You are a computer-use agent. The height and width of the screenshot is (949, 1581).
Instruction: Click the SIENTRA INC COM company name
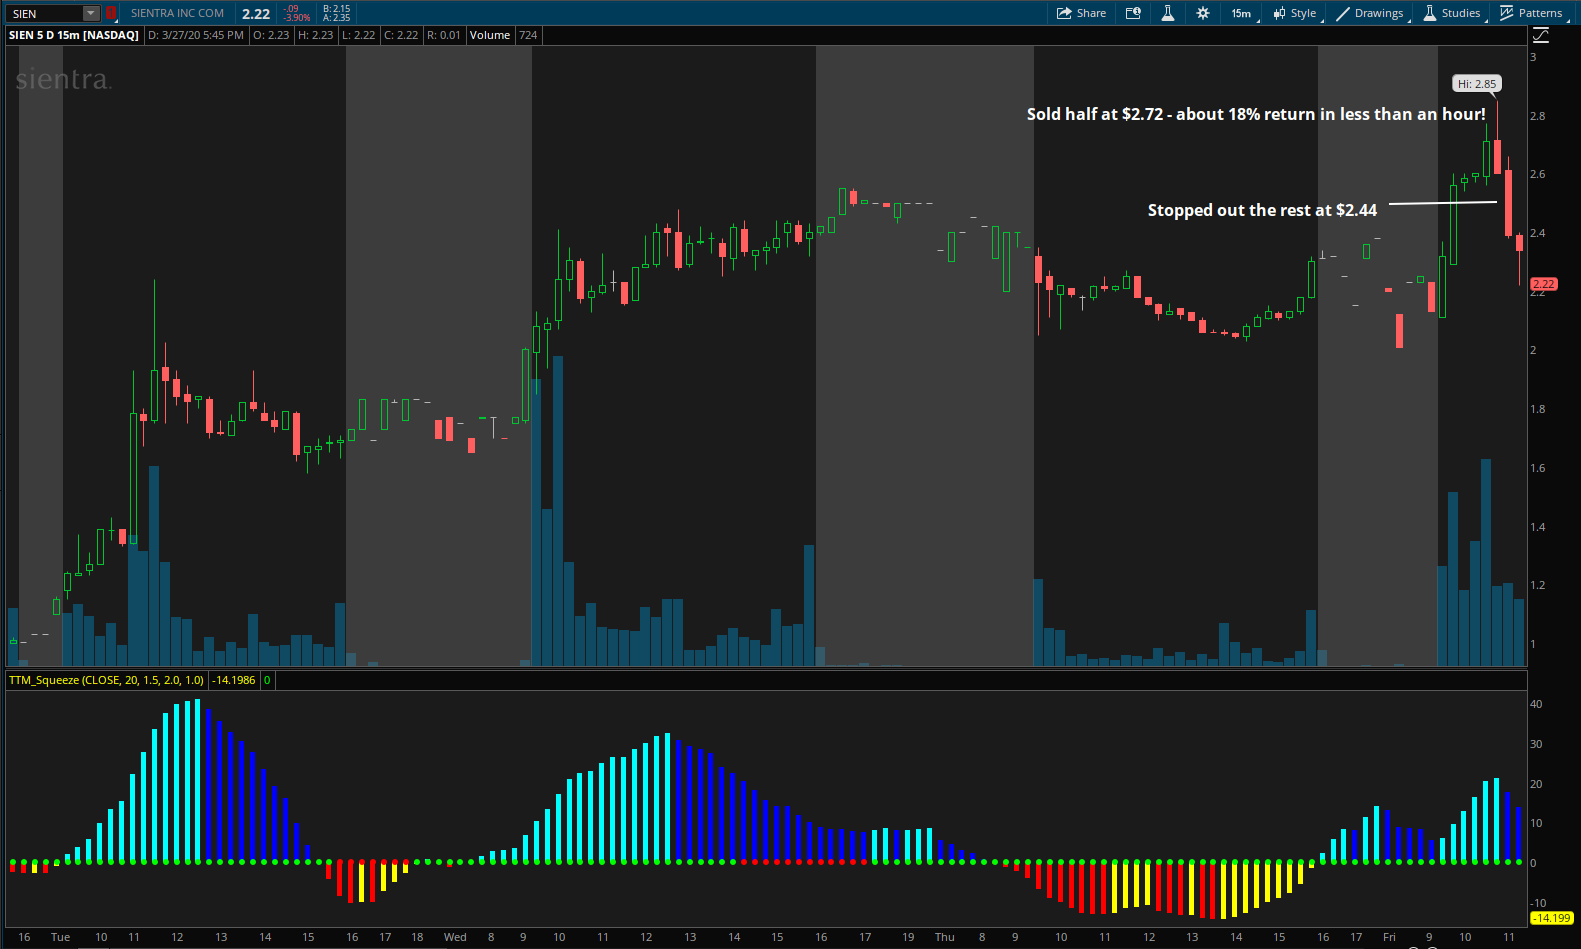coord(177,13)
